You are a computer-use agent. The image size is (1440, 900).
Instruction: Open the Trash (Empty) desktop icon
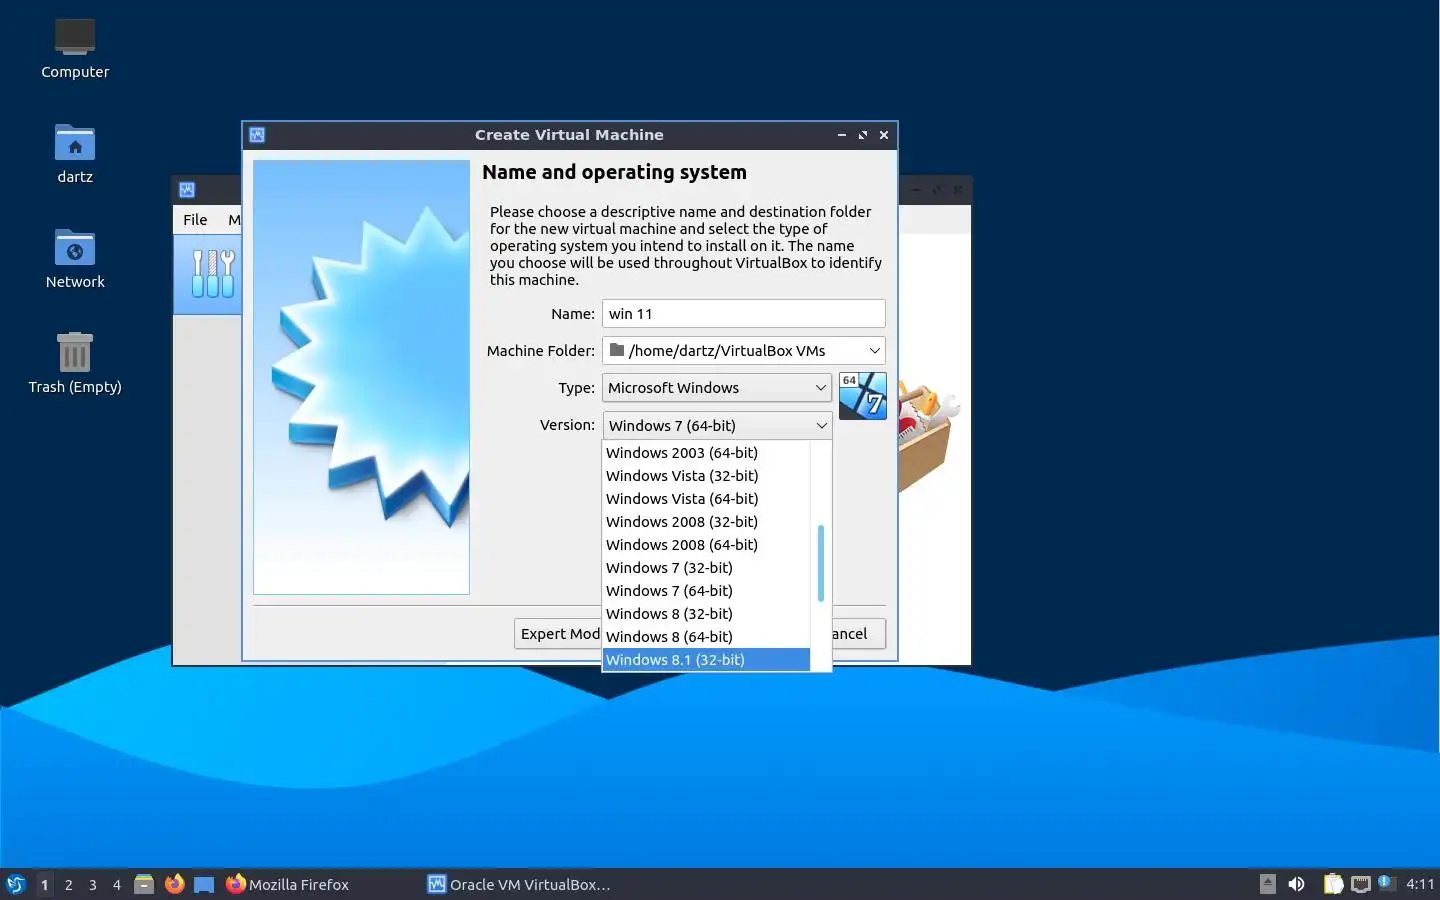(x=75, y=364)
